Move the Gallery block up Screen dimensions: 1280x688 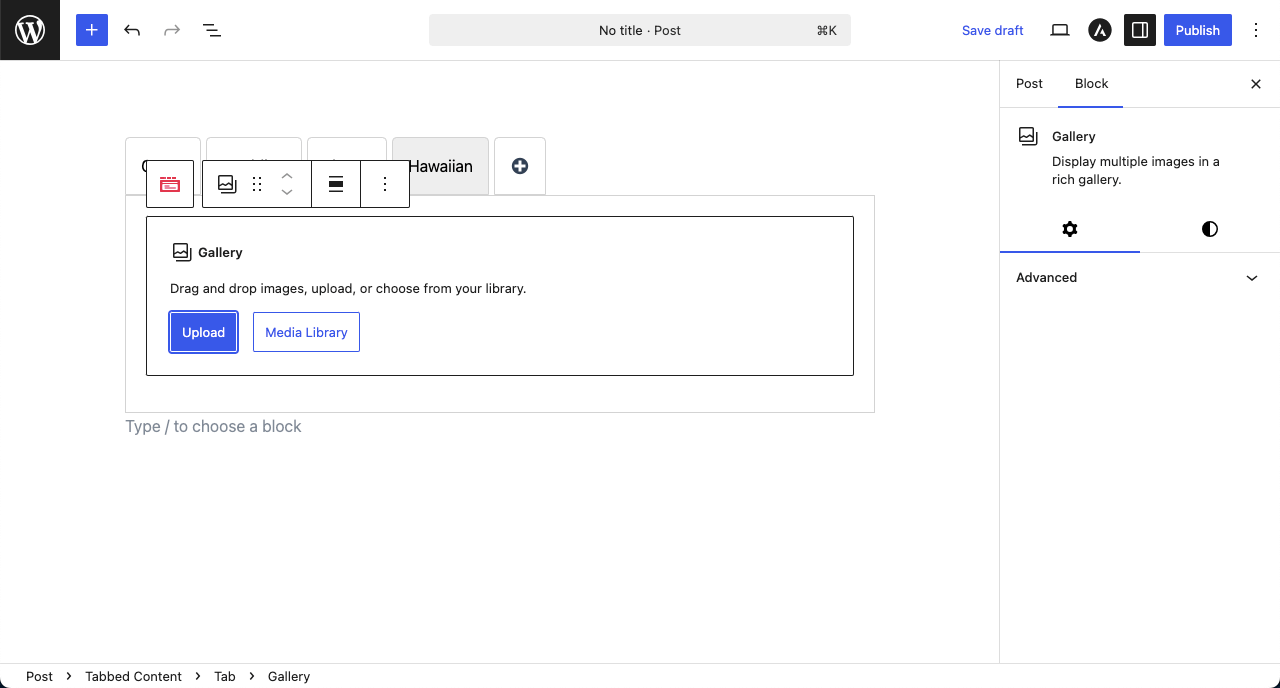click(x=287, y=174)
